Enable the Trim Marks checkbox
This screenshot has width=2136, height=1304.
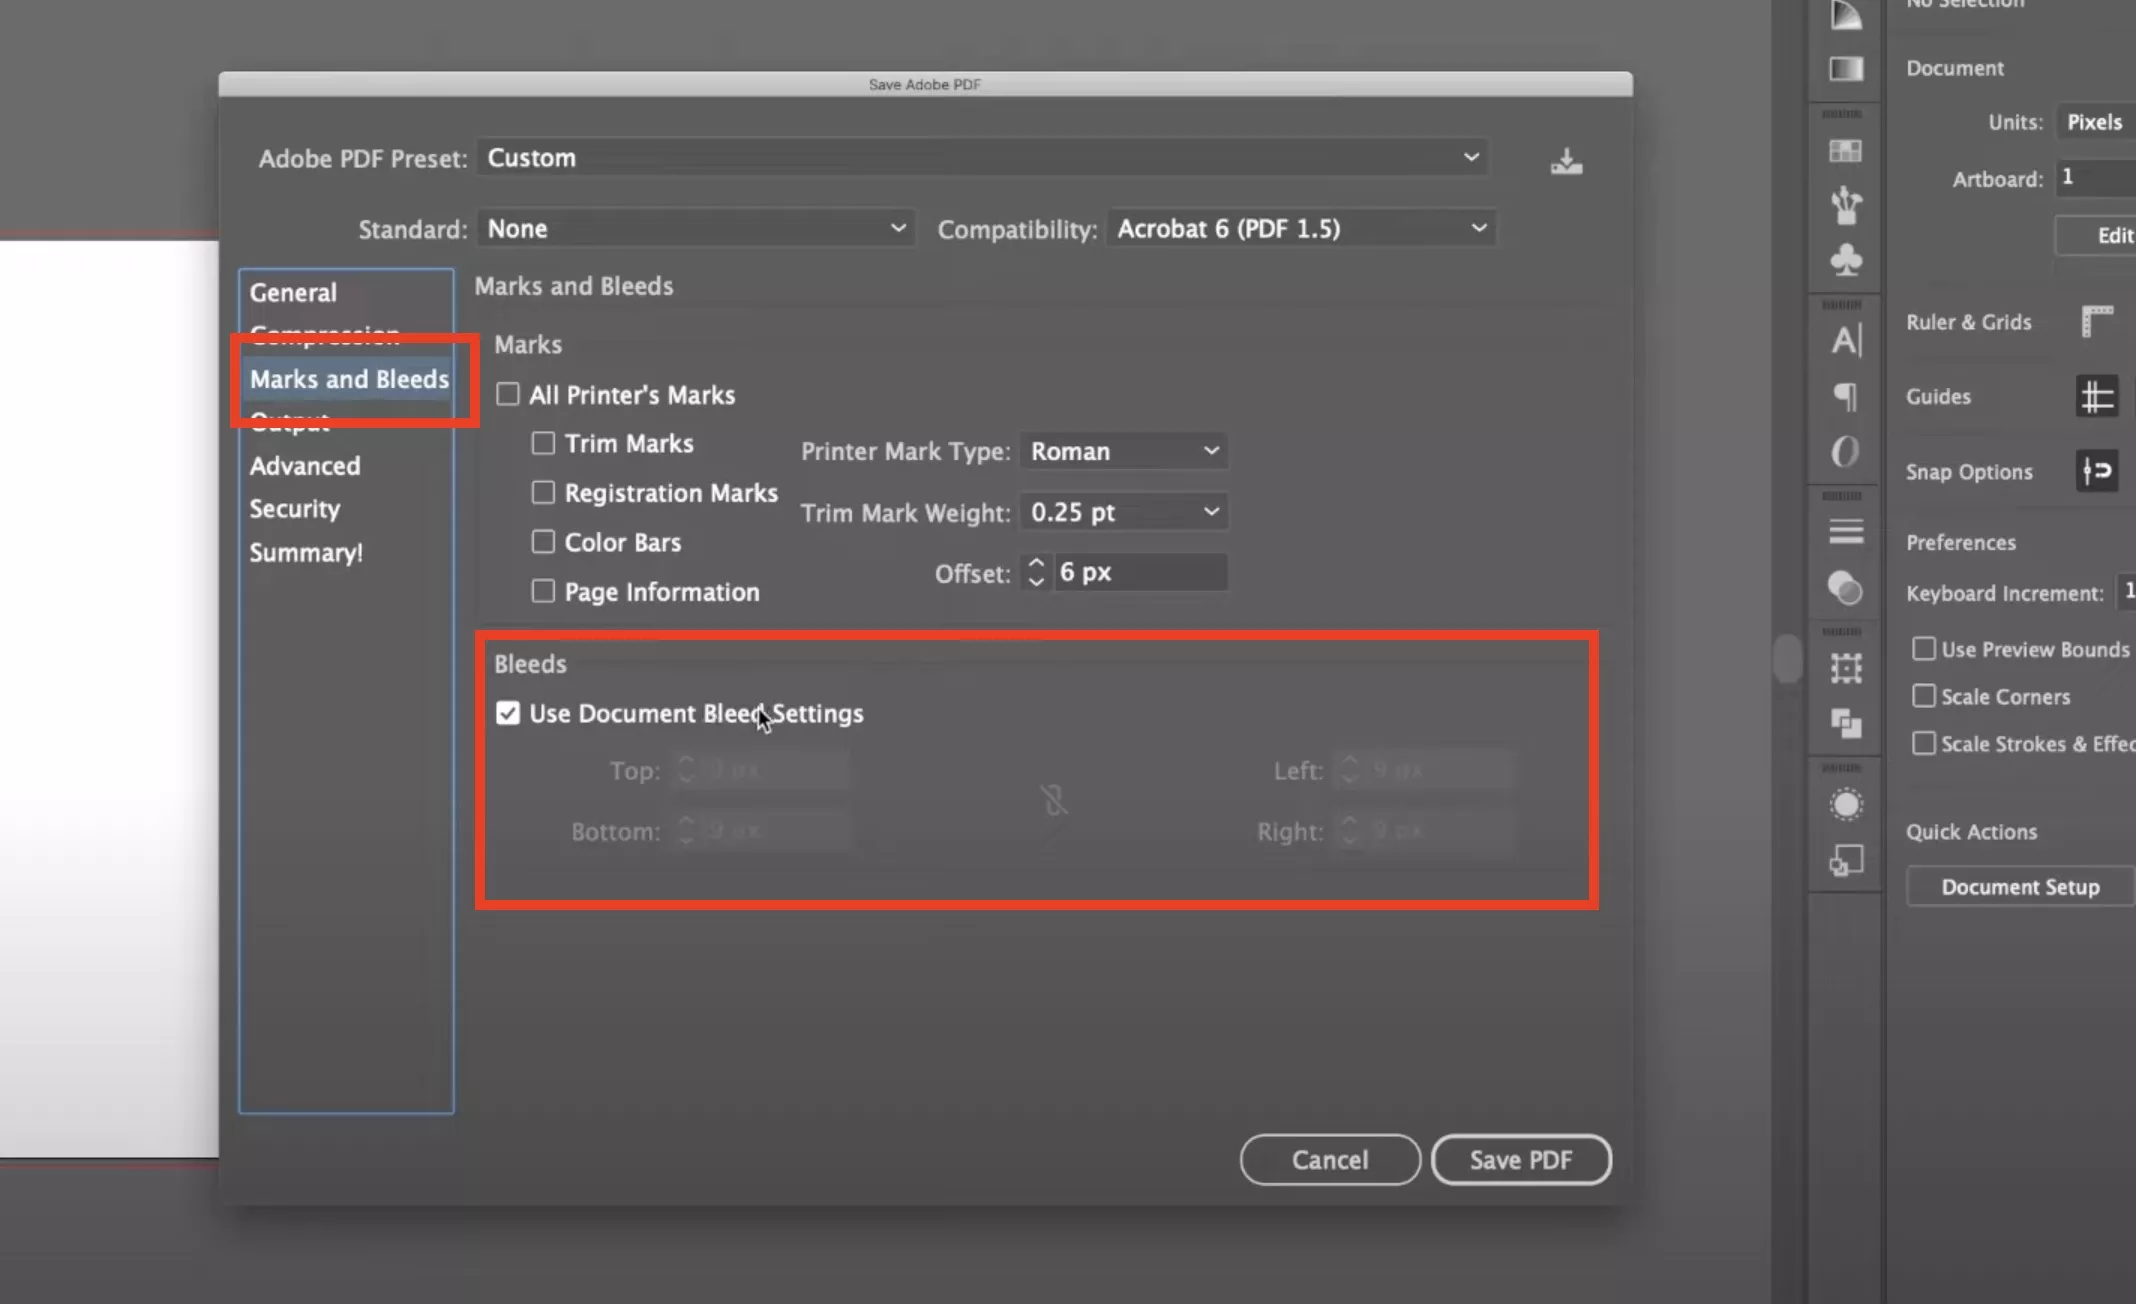click(x=543, y=442)
